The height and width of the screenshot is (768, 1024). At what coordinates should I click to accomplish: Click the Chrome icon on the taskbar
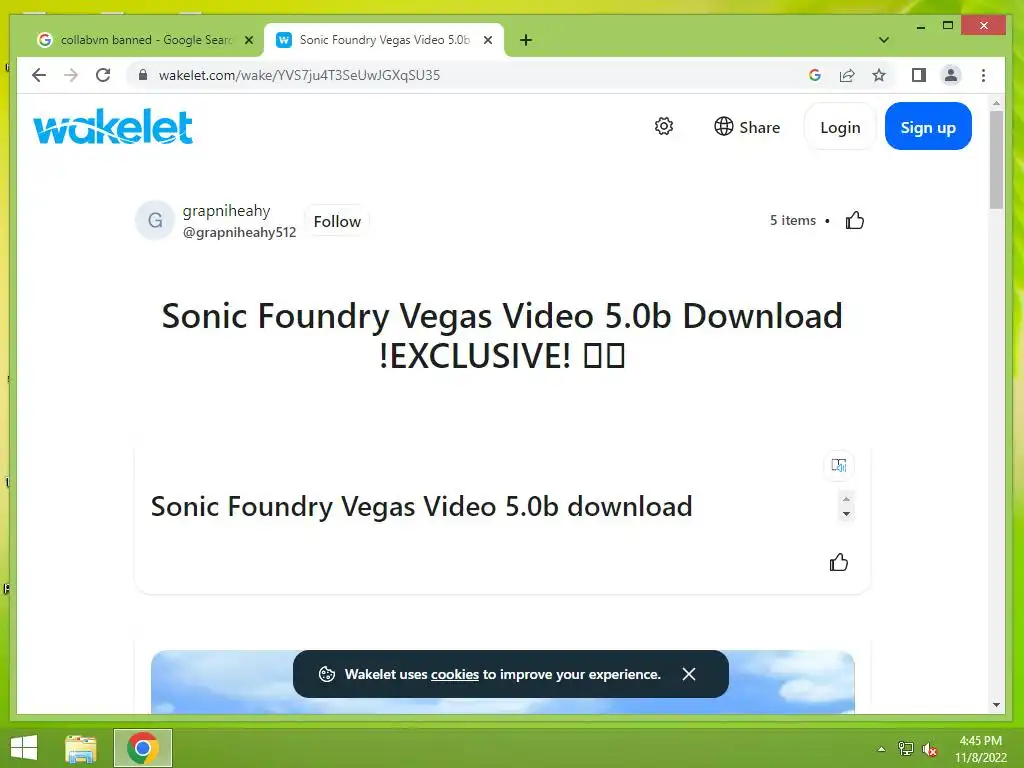tap(143, 748)
